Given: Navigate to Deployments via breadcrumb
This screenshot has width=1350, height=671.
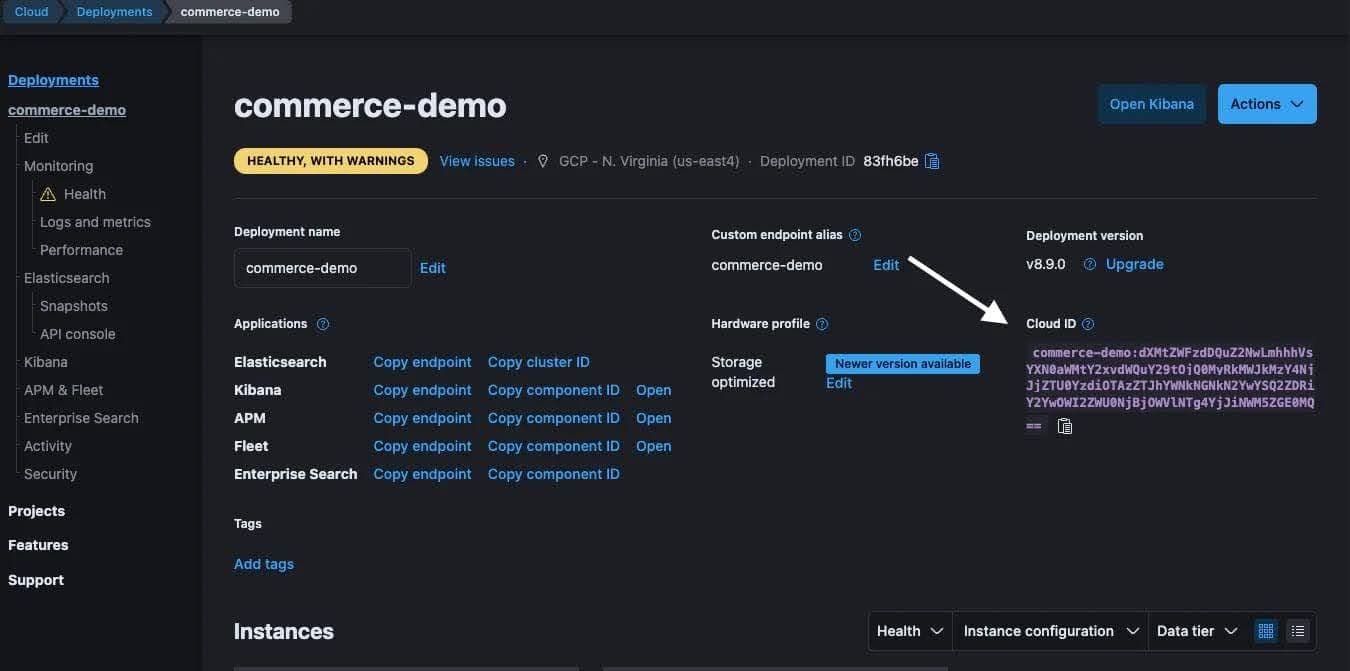Looking at the screenshot, I should [x=113, y=11].
